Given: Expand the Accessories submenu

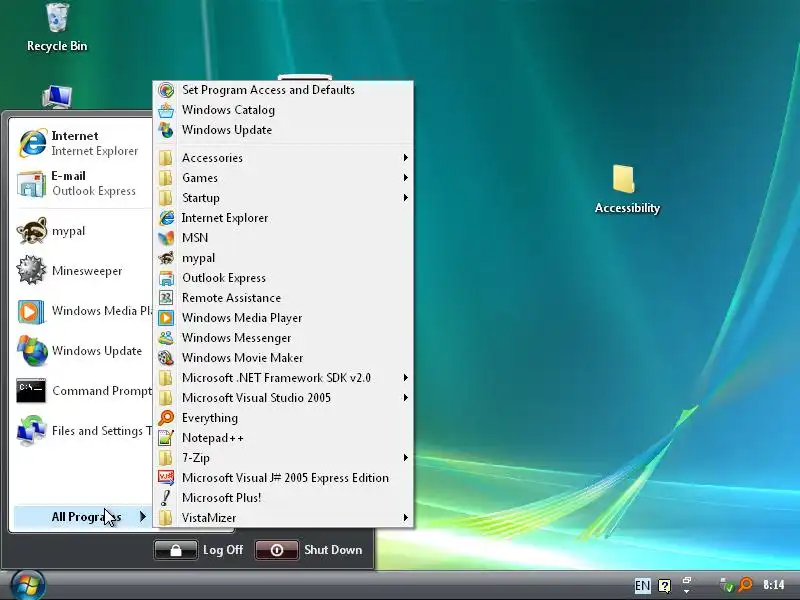Looking at the screenshot, I should point(283,158).
